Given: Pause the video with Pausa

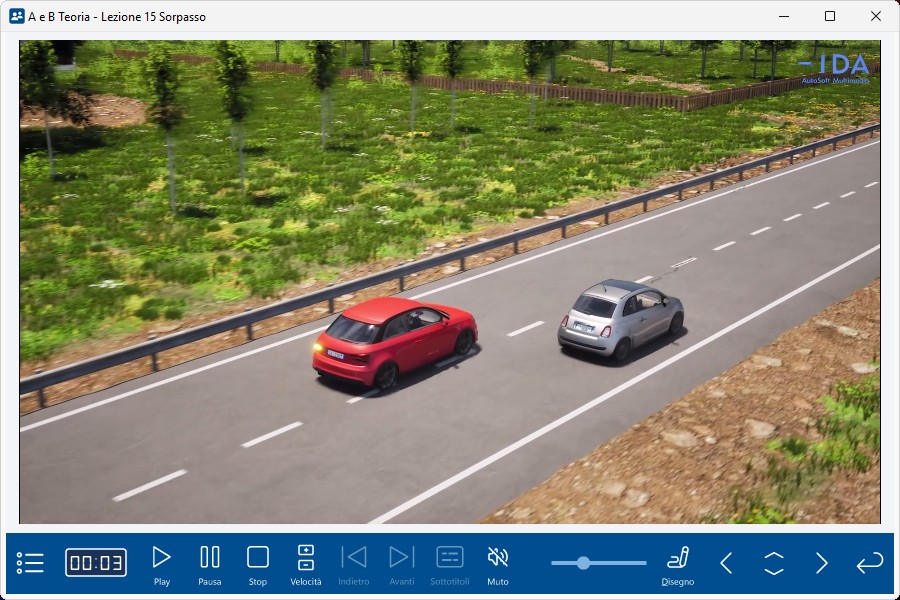Looking at the screenshot, I should tap(210, 558).
